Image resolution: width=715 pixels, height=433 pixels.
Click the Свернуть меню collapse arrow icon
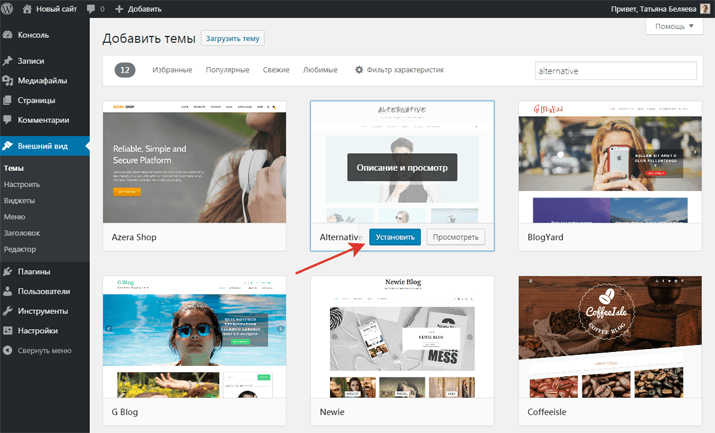pyautogui.click(x=7, y=351)
